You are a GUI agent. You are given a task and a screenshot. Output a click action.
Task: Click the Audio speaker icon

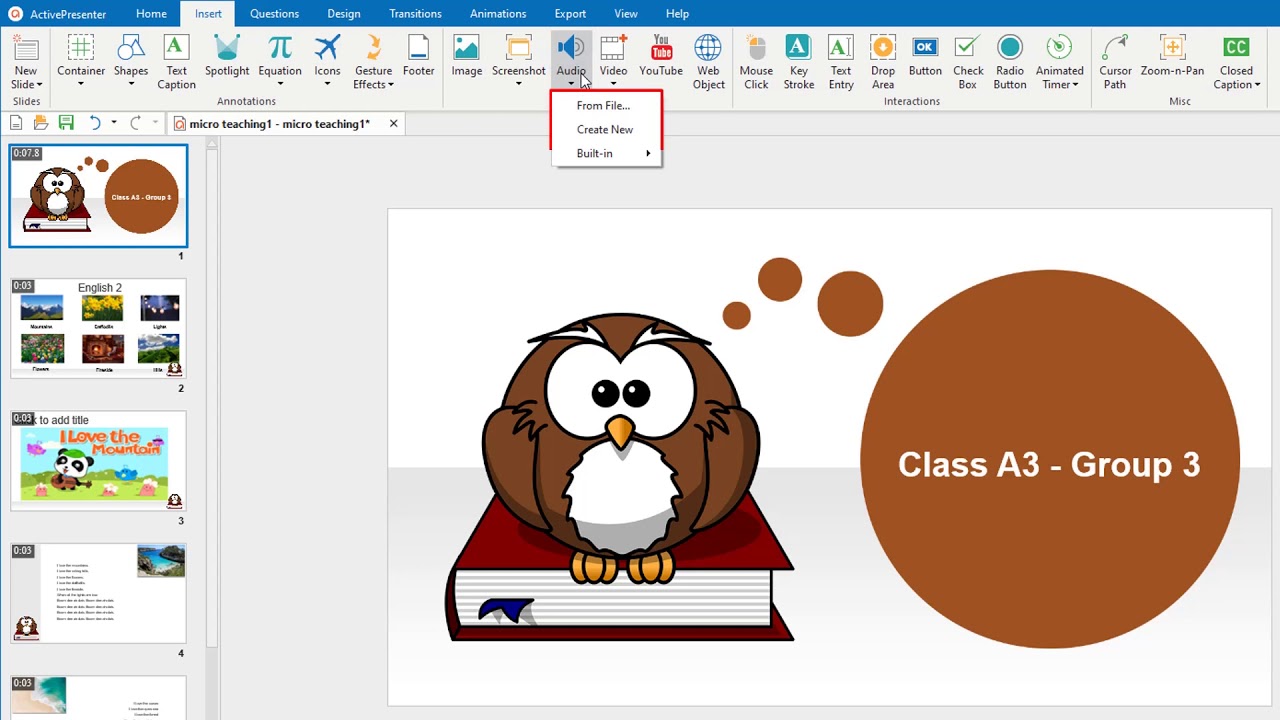click(x=571, y=47)
